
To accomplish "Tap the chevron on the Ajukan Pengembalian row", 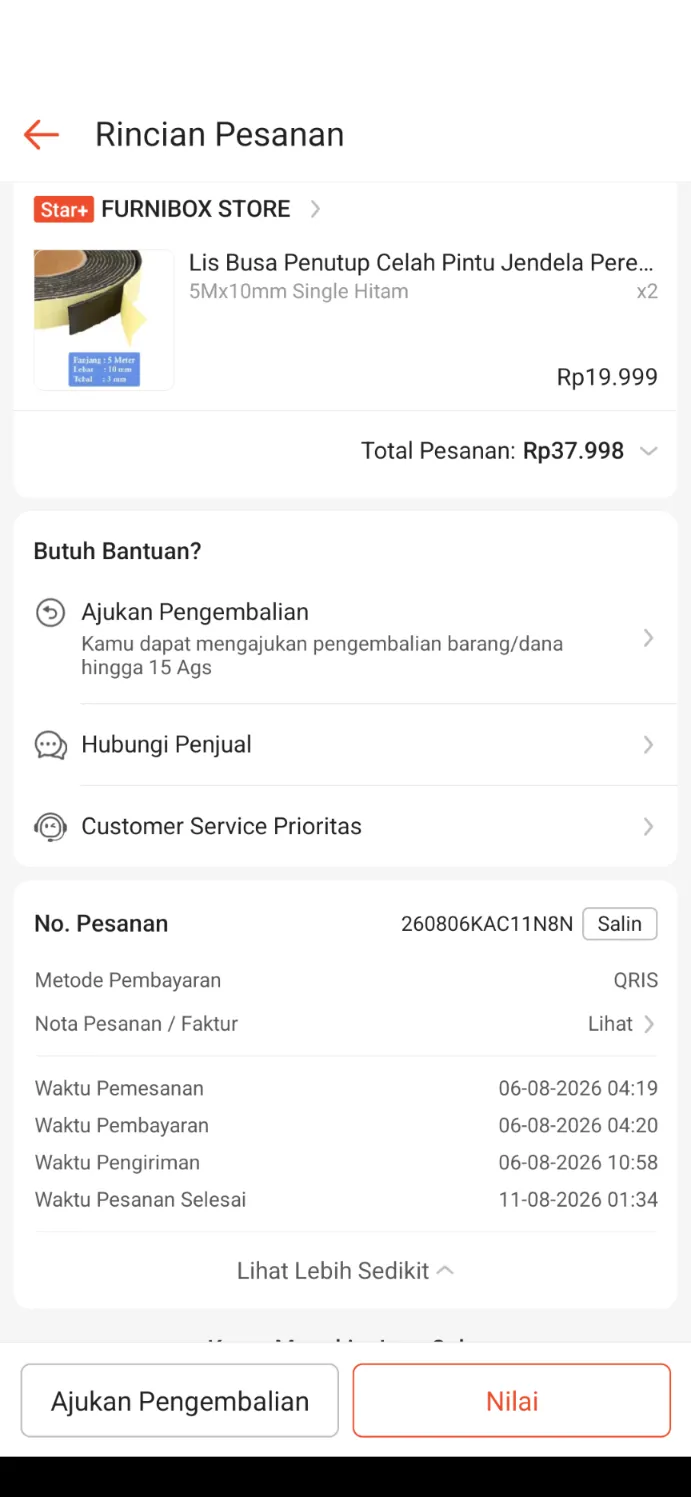I will pyautogui.click(x=648, y=638).
